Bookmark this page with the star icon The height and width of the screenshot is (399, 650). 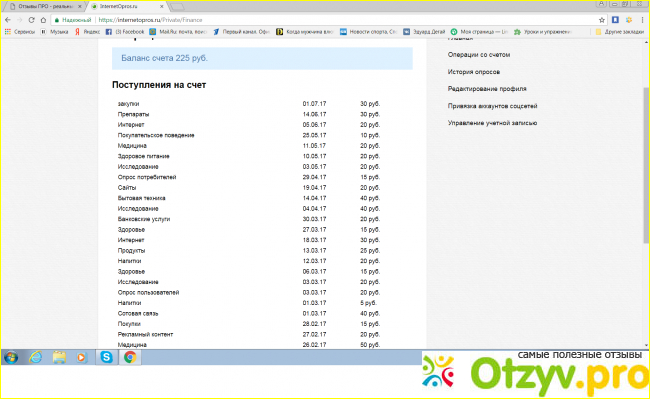click(x=601, y=20)
